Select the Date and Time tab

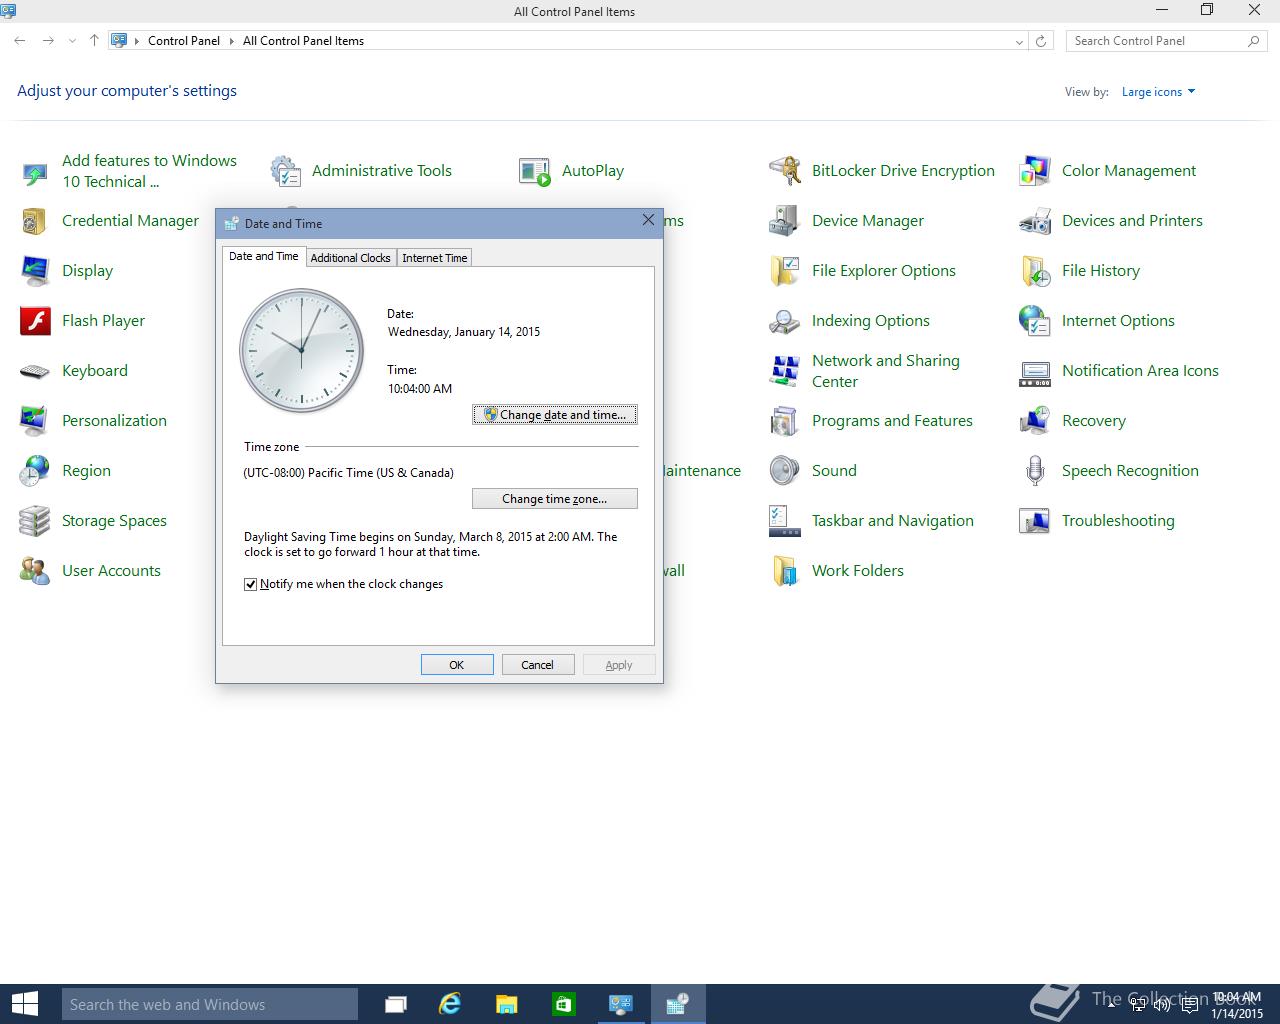pos(264,256)
